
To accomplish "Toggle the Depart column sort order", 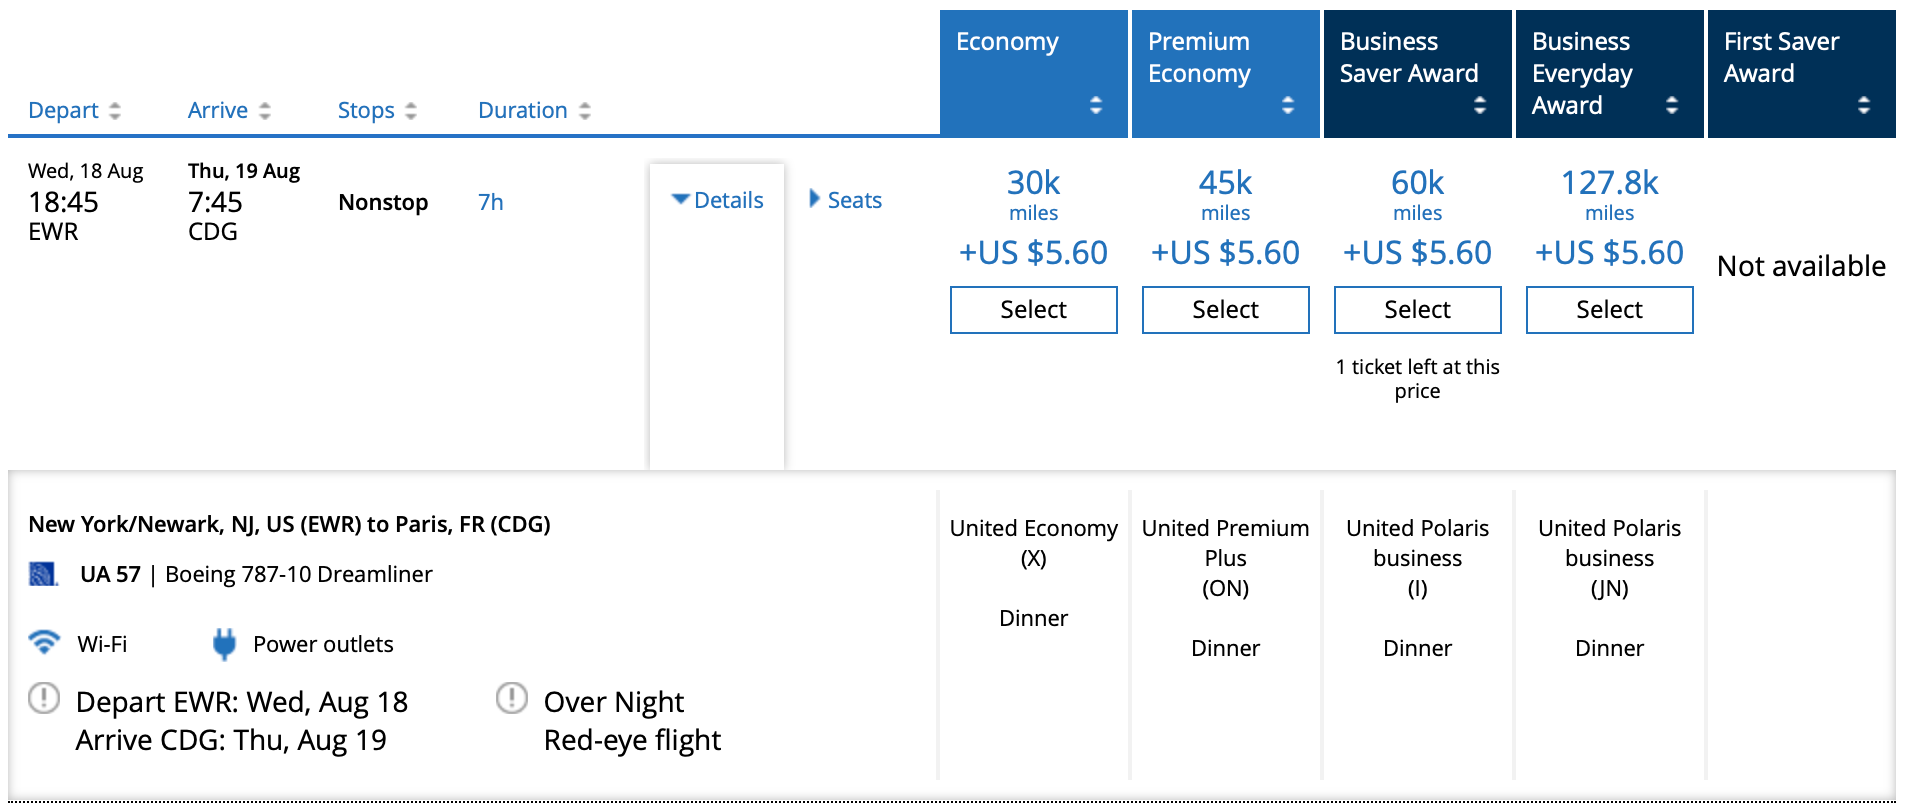I will coord(114,110).
